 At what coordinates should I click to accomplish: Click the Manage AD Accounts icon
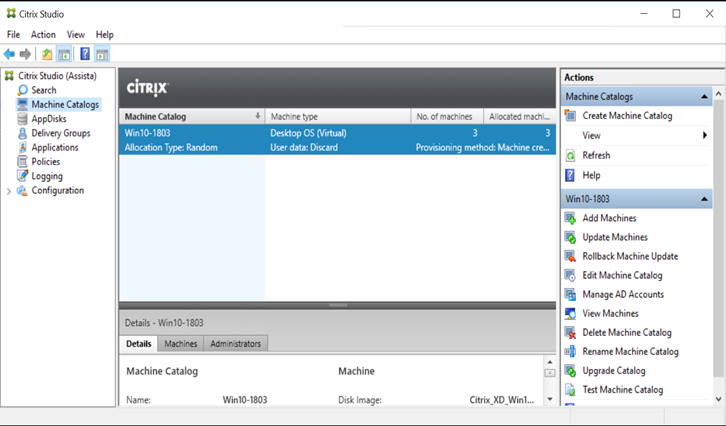(x=570, y=294)
